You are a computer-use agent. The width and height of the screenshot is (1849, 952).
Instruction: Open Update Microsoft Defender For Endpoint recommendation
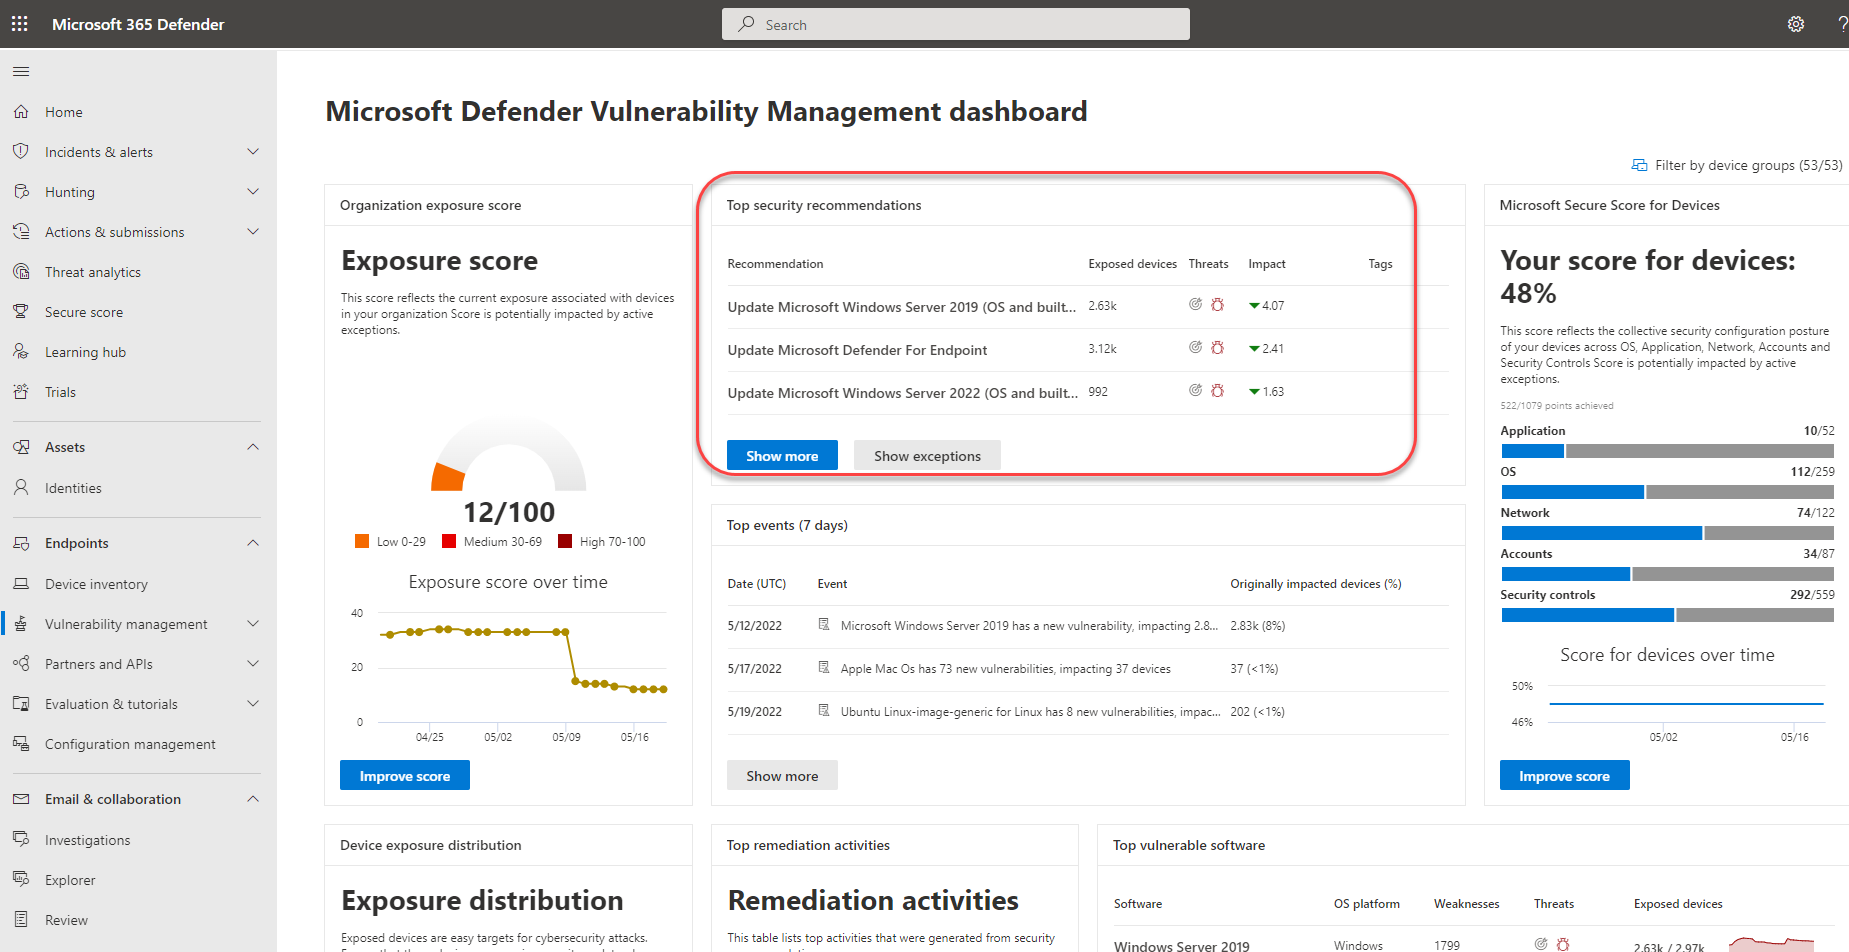click(857, 350)
